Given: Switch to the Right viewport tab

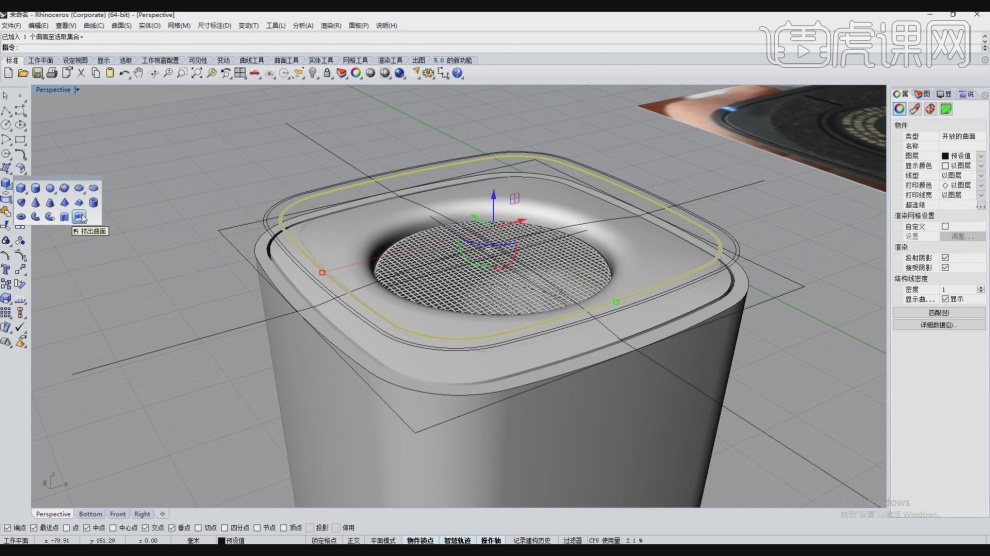Looking at the screenshot, I should (142, 514).
